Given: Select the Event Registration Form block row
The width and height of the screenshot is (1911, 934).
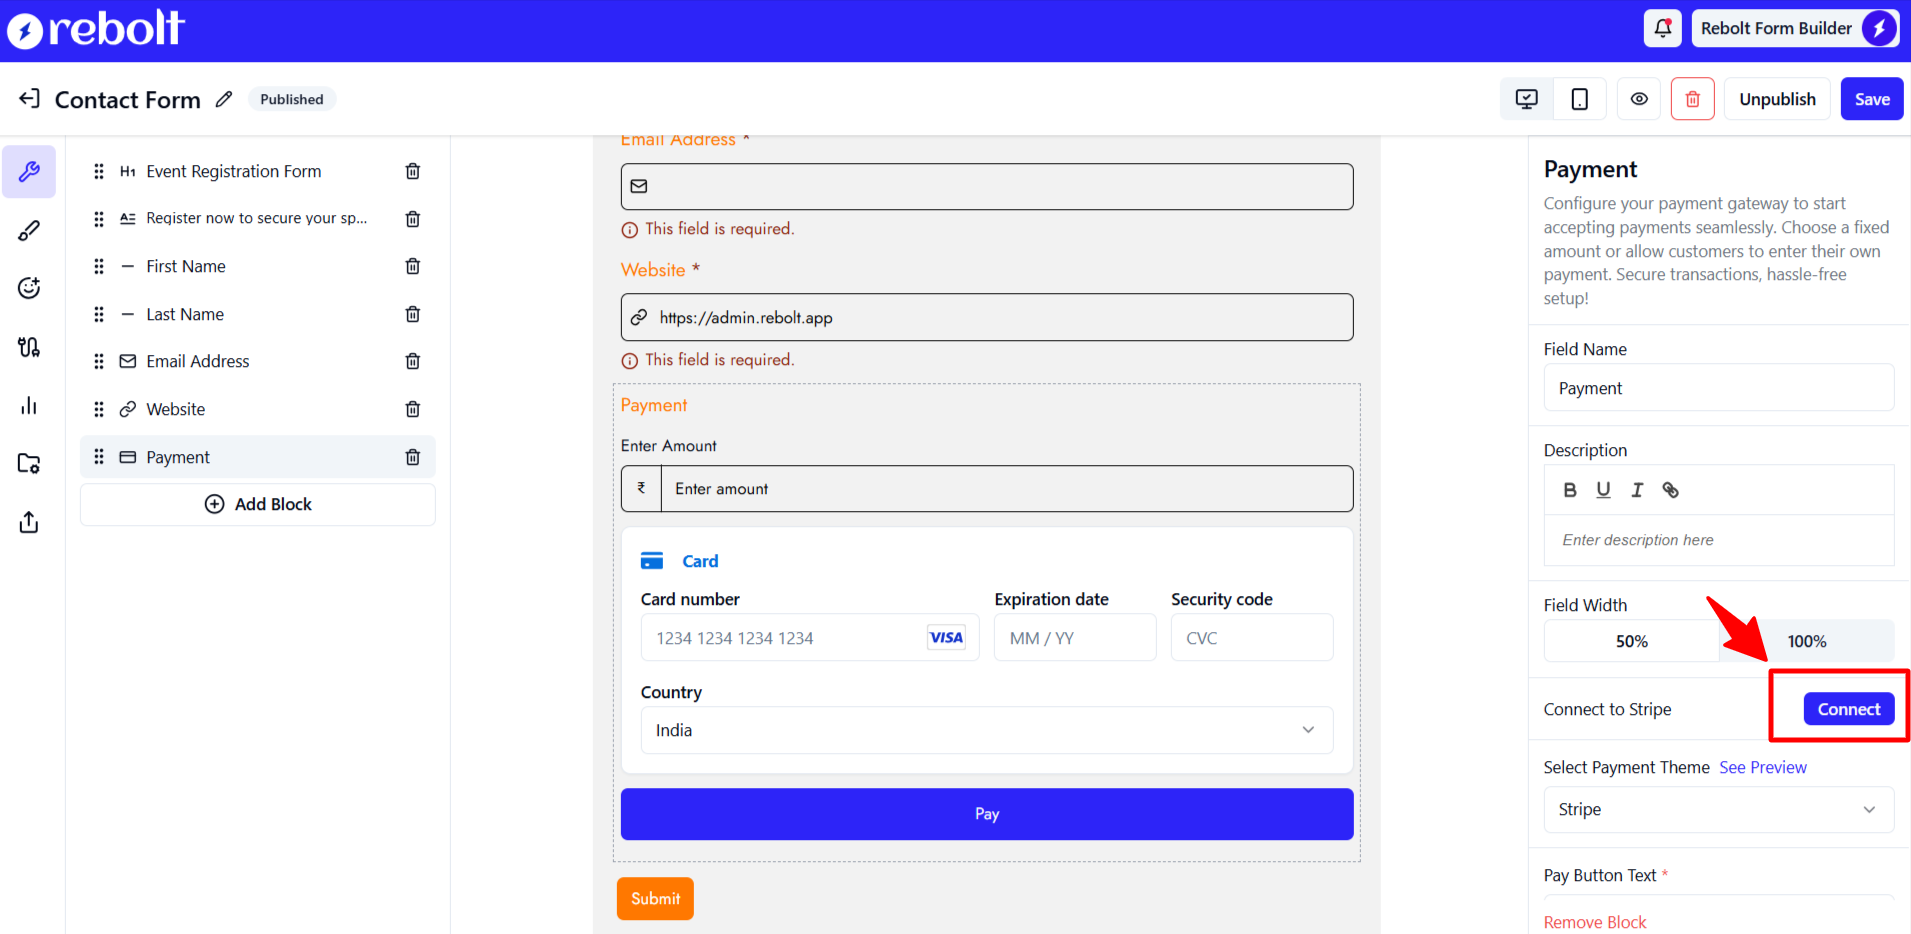Looking at the screenshot, I should pos(257,171).
